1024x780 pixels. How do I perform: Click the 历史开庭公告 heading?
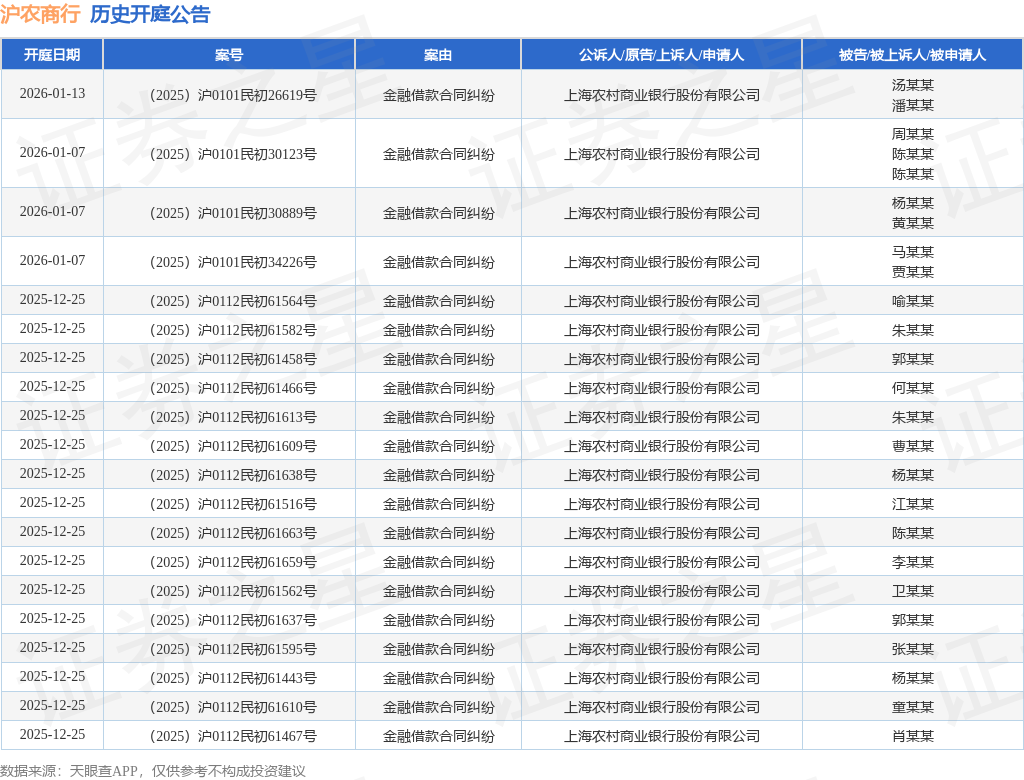pos(150,14)
